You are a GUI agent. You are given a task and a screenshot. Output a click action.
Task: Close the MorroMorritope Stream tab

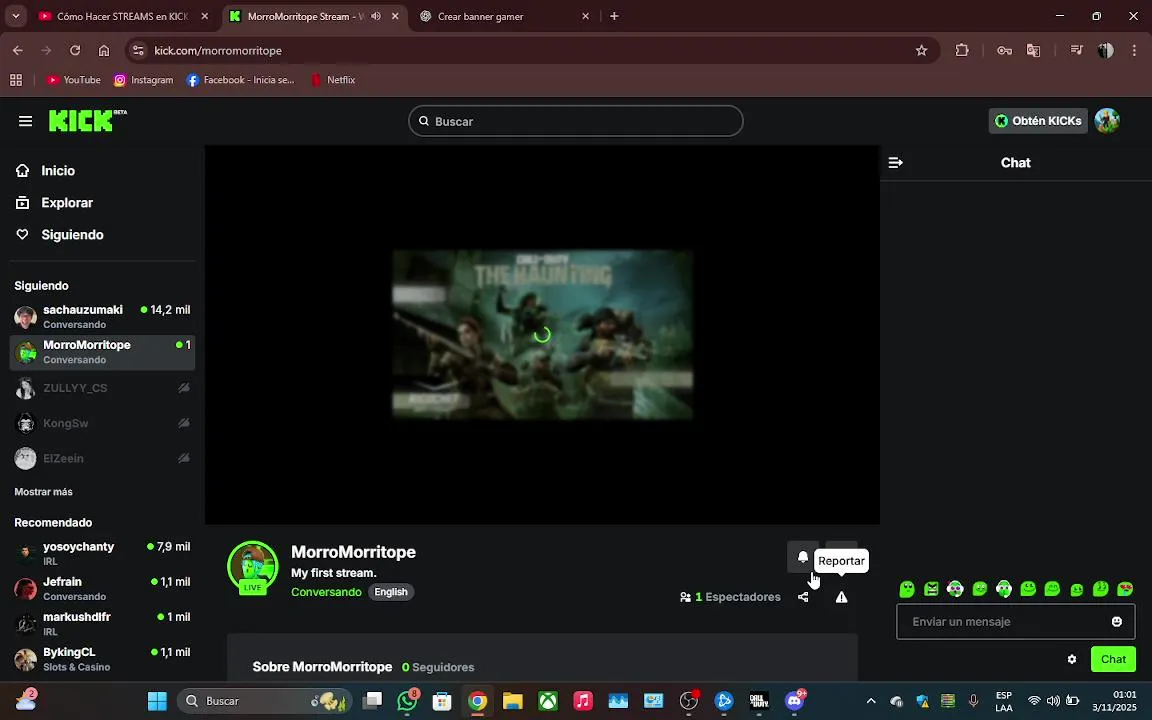click(395, 16)
